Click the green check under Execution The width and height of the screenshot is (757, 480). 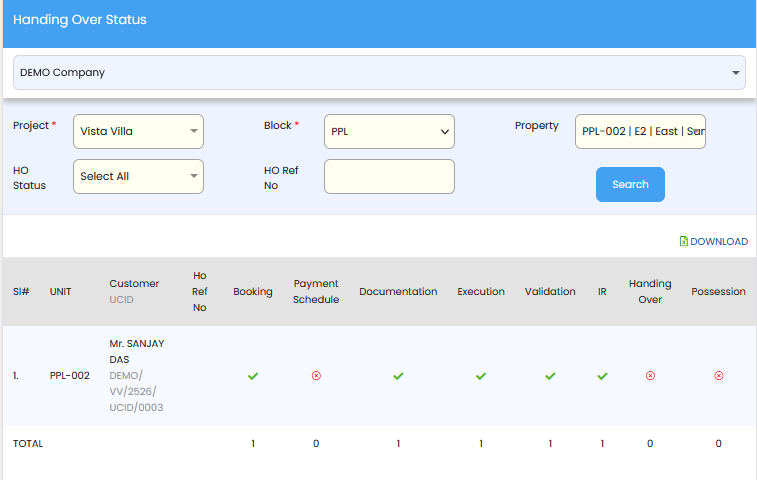coord(481,376)
